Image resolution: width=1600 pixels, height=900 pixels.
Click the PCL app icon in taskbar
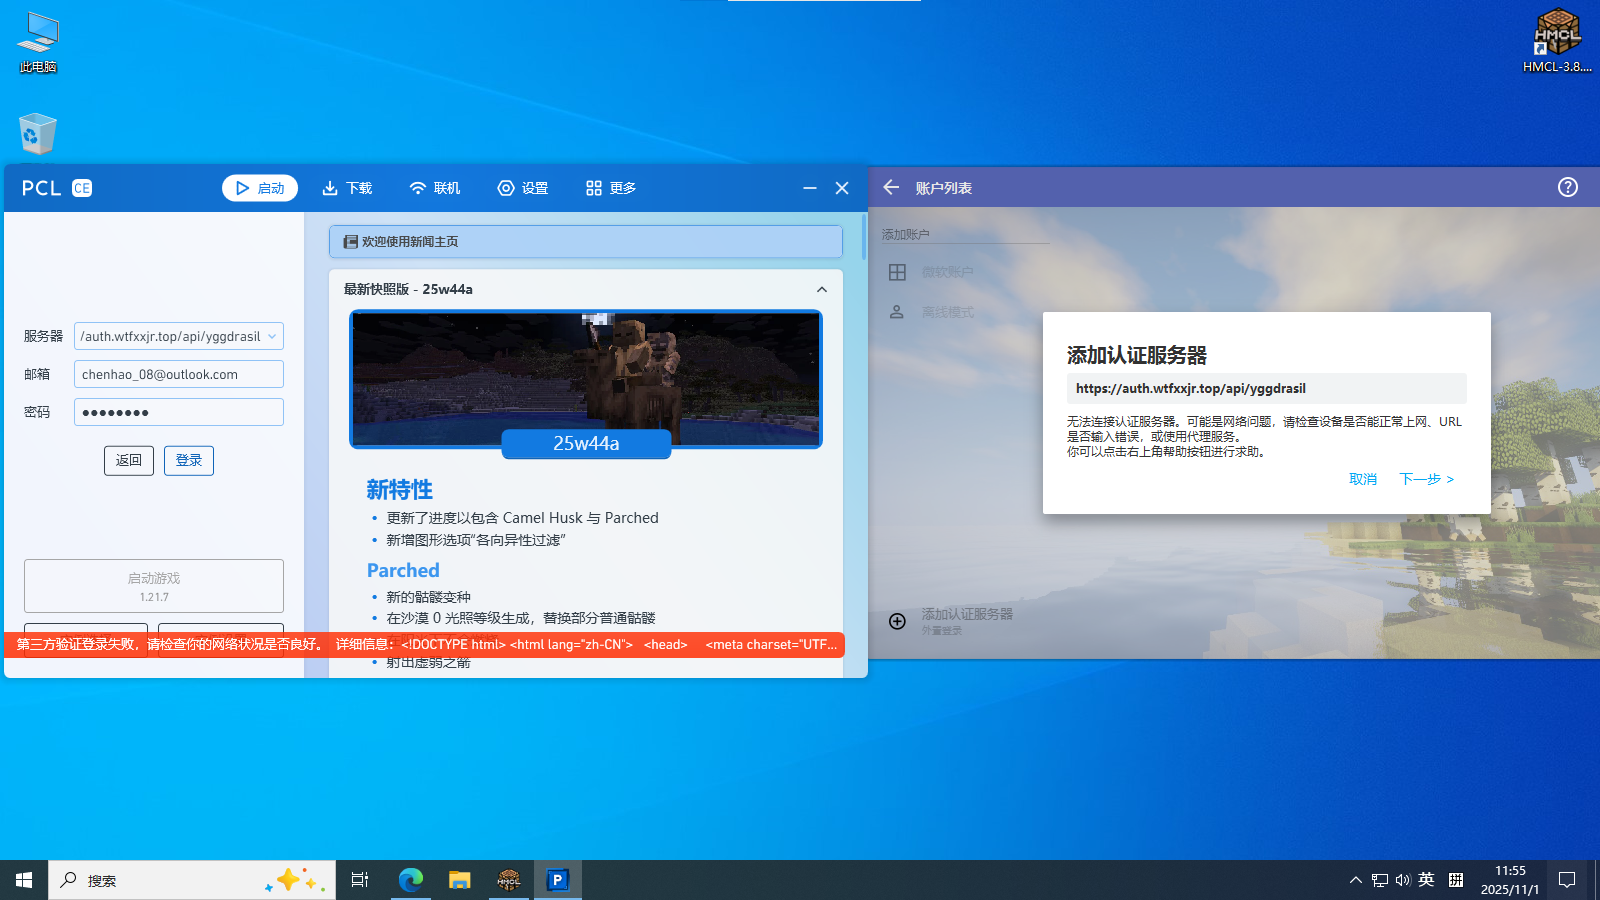click(558, 880)
